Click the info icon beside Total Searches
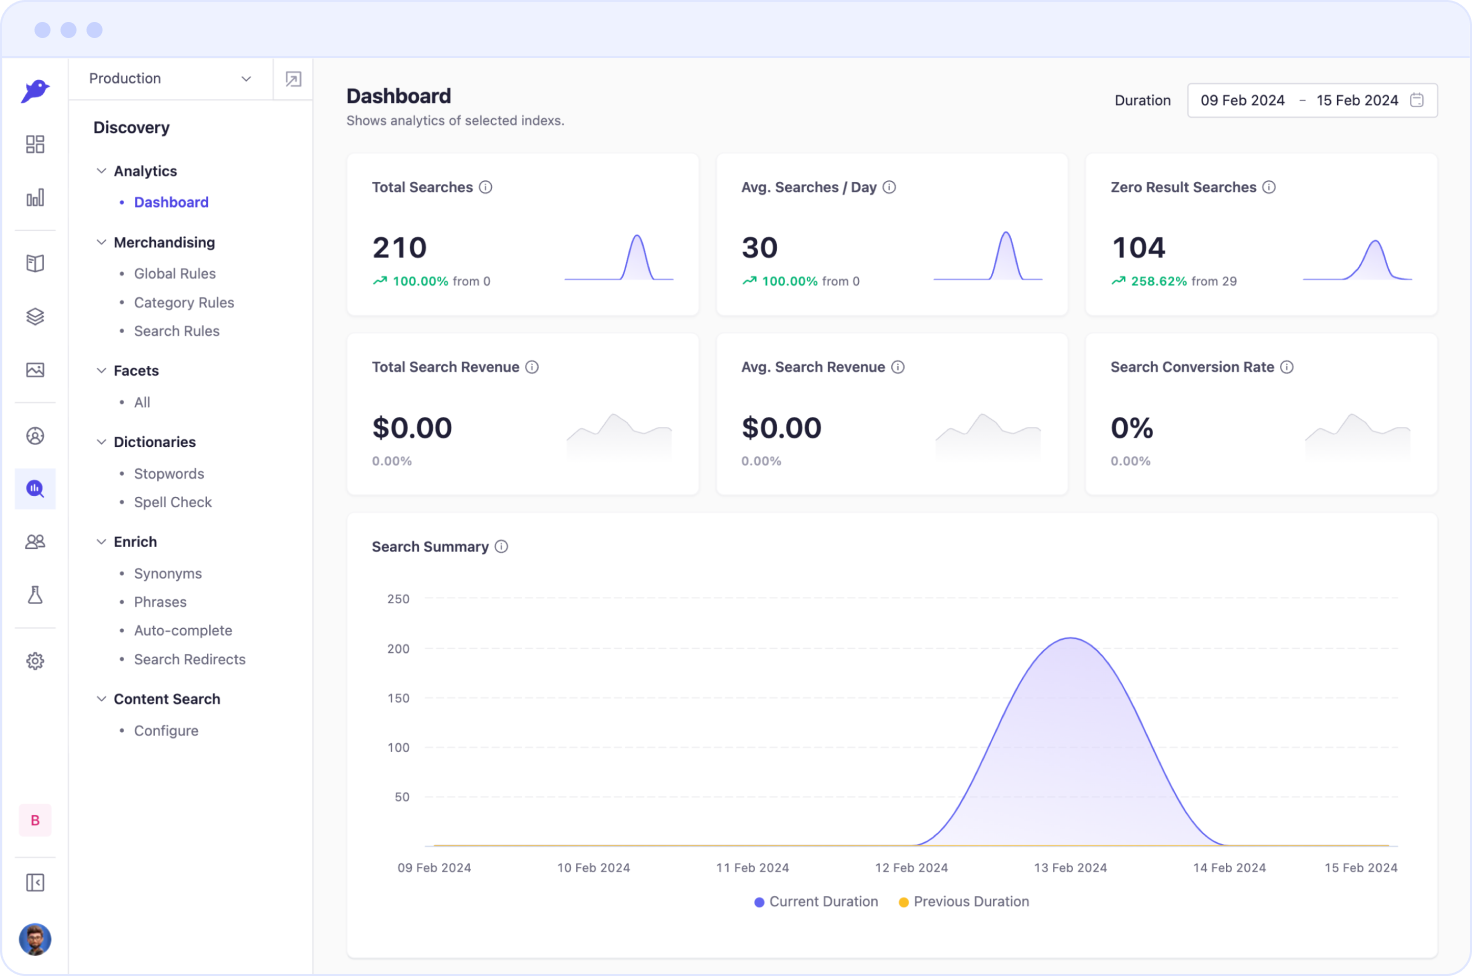Image resolution: width=1472 pixels, height=976 pixels. (x=486, y=187)
